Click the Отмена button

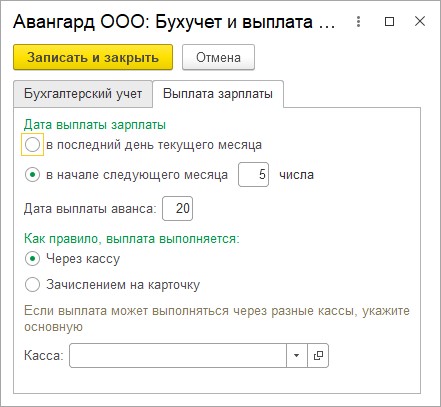[218, 57]
